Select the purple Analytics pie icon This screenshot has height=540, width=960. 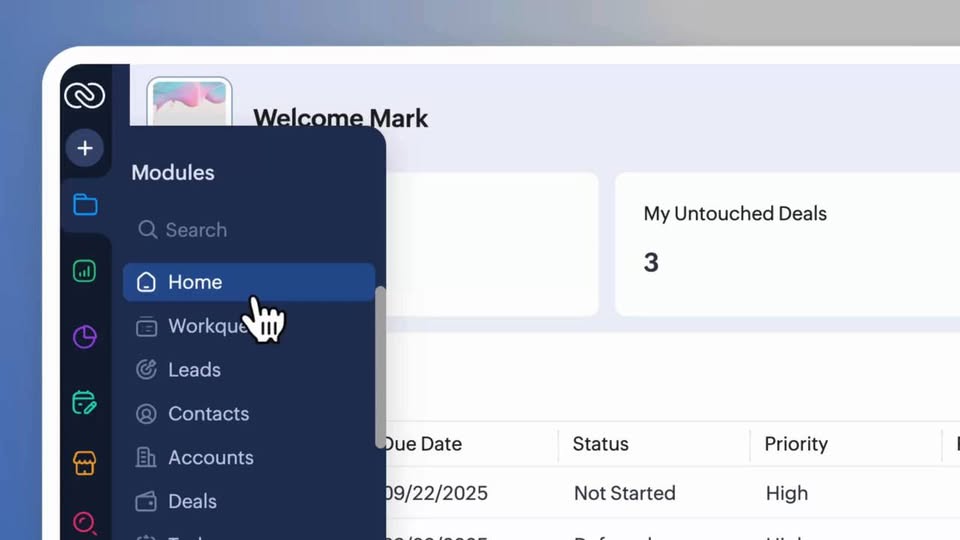click(85, 337)
